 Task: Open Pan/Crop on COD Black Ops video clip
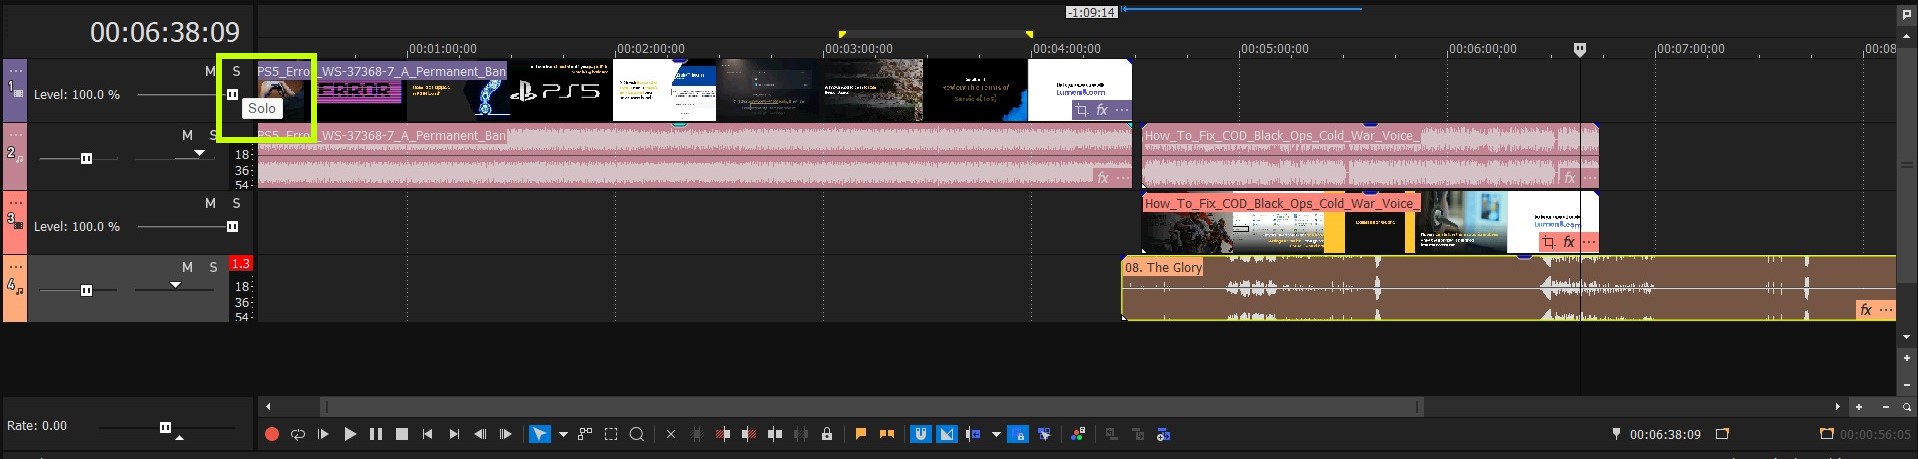point(1549,242)
